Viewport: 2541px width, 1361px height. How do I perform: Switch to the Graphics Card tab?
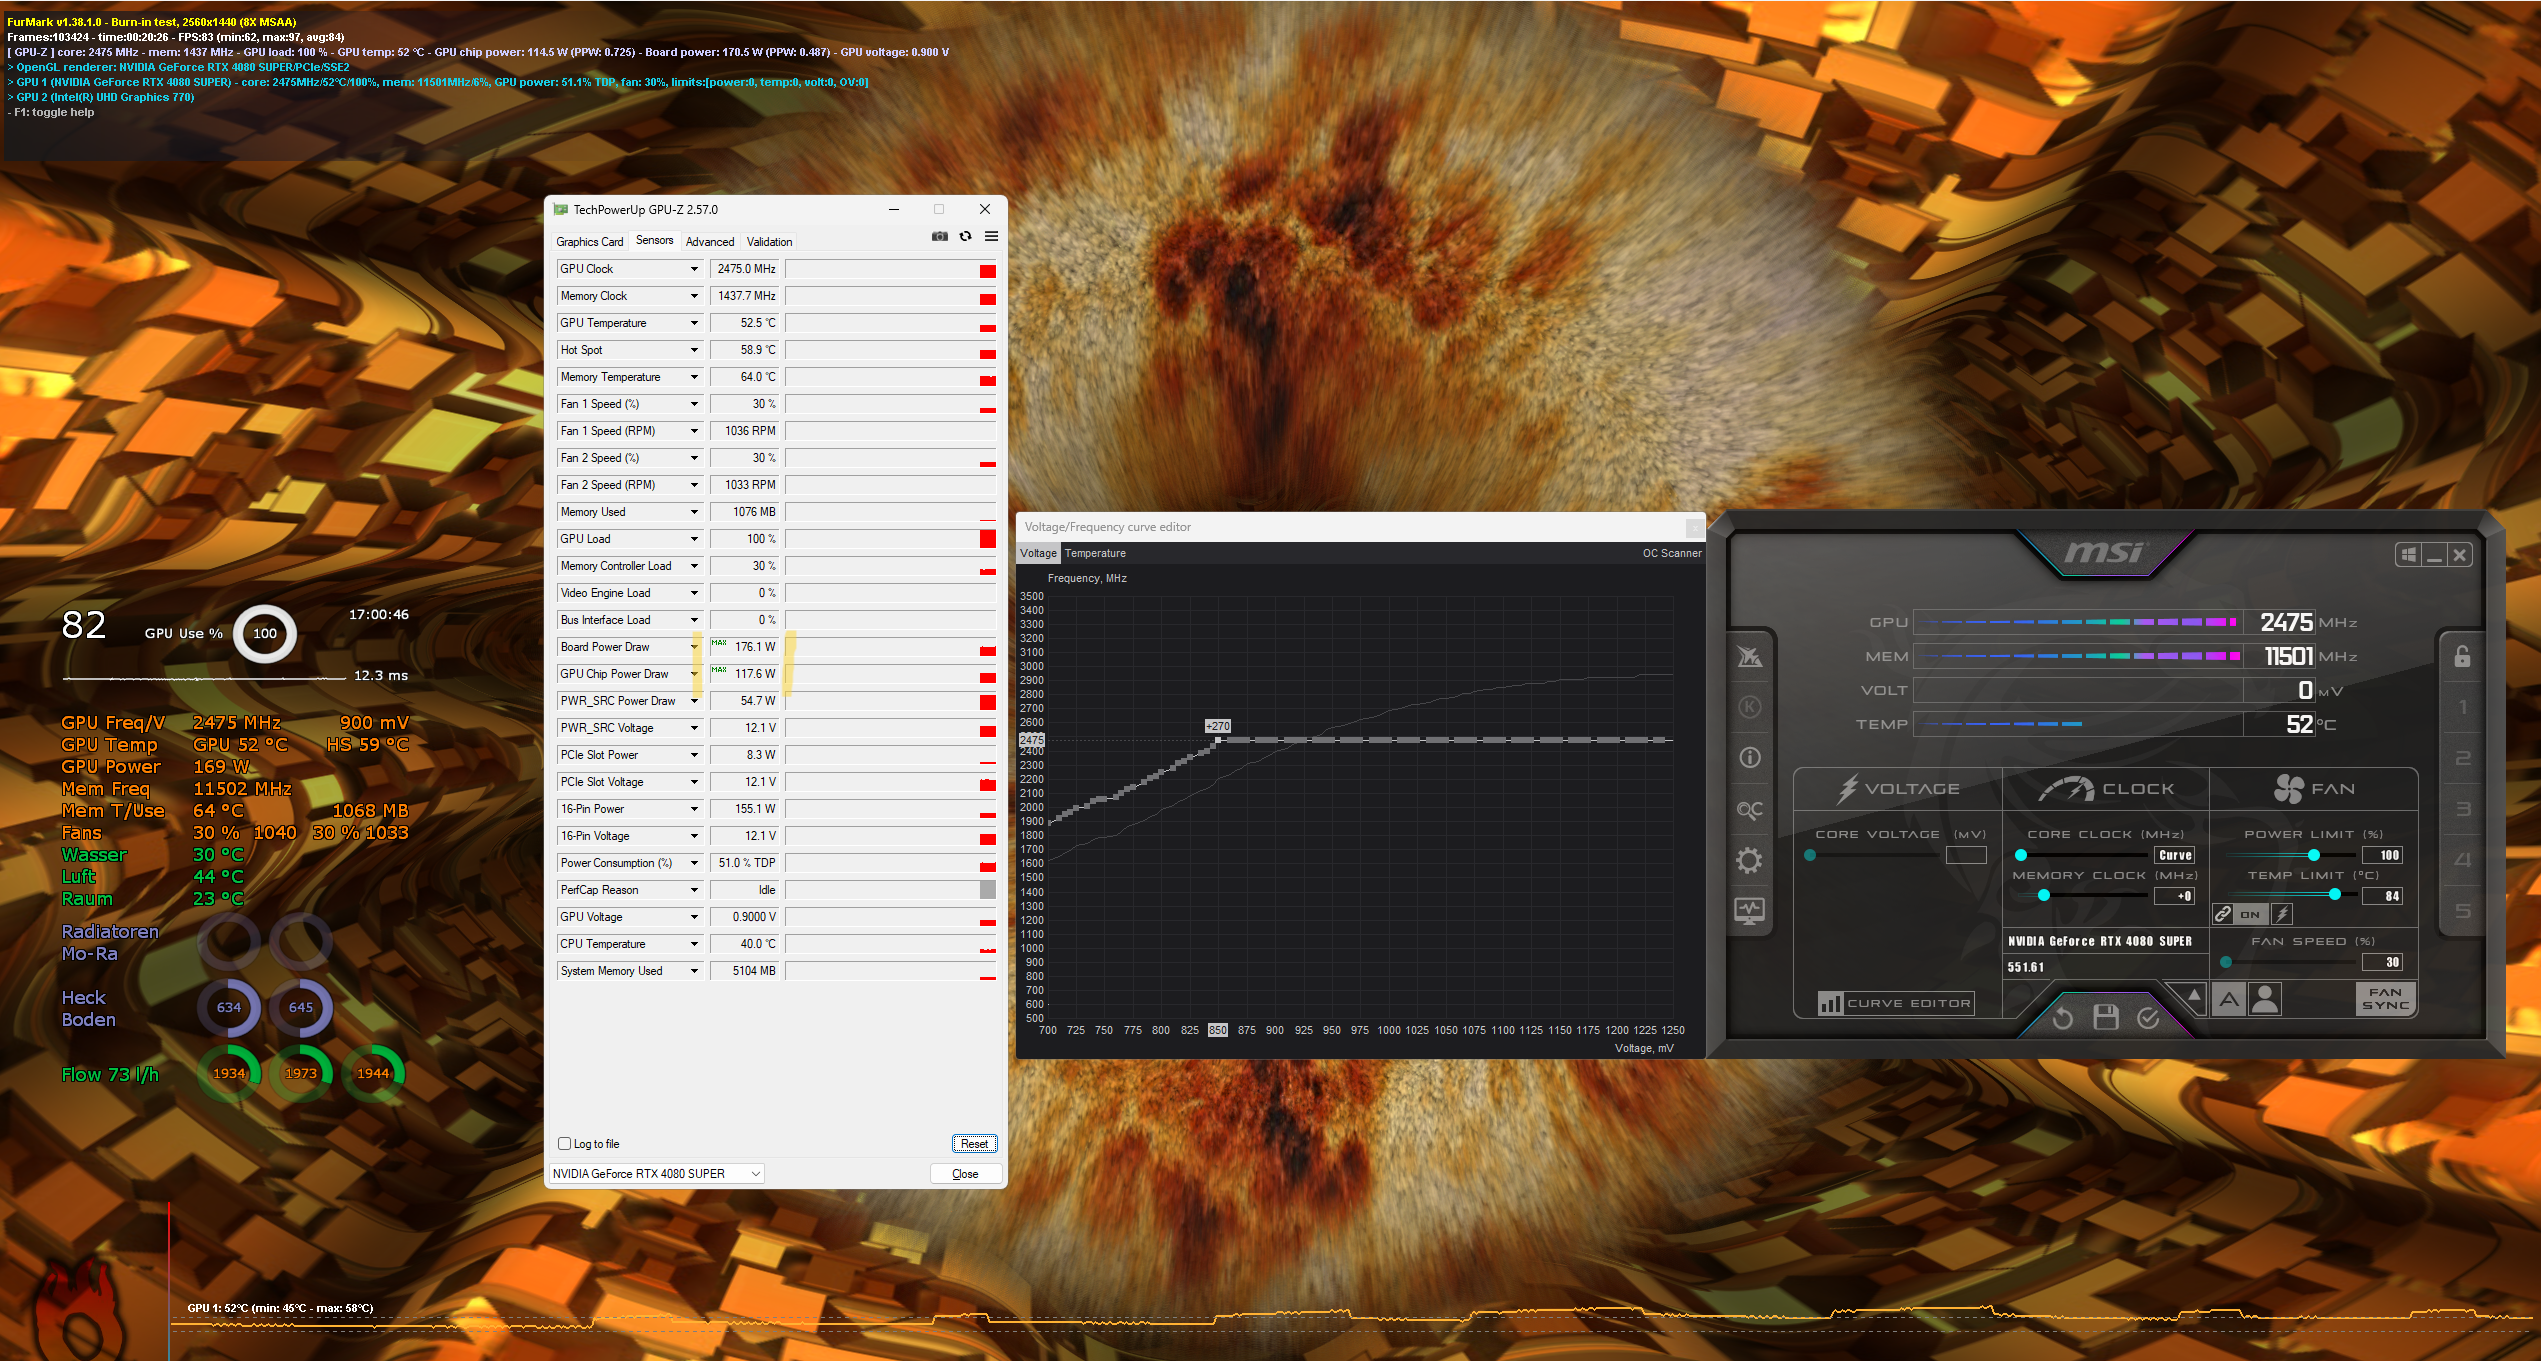click(x=589, y=242)
